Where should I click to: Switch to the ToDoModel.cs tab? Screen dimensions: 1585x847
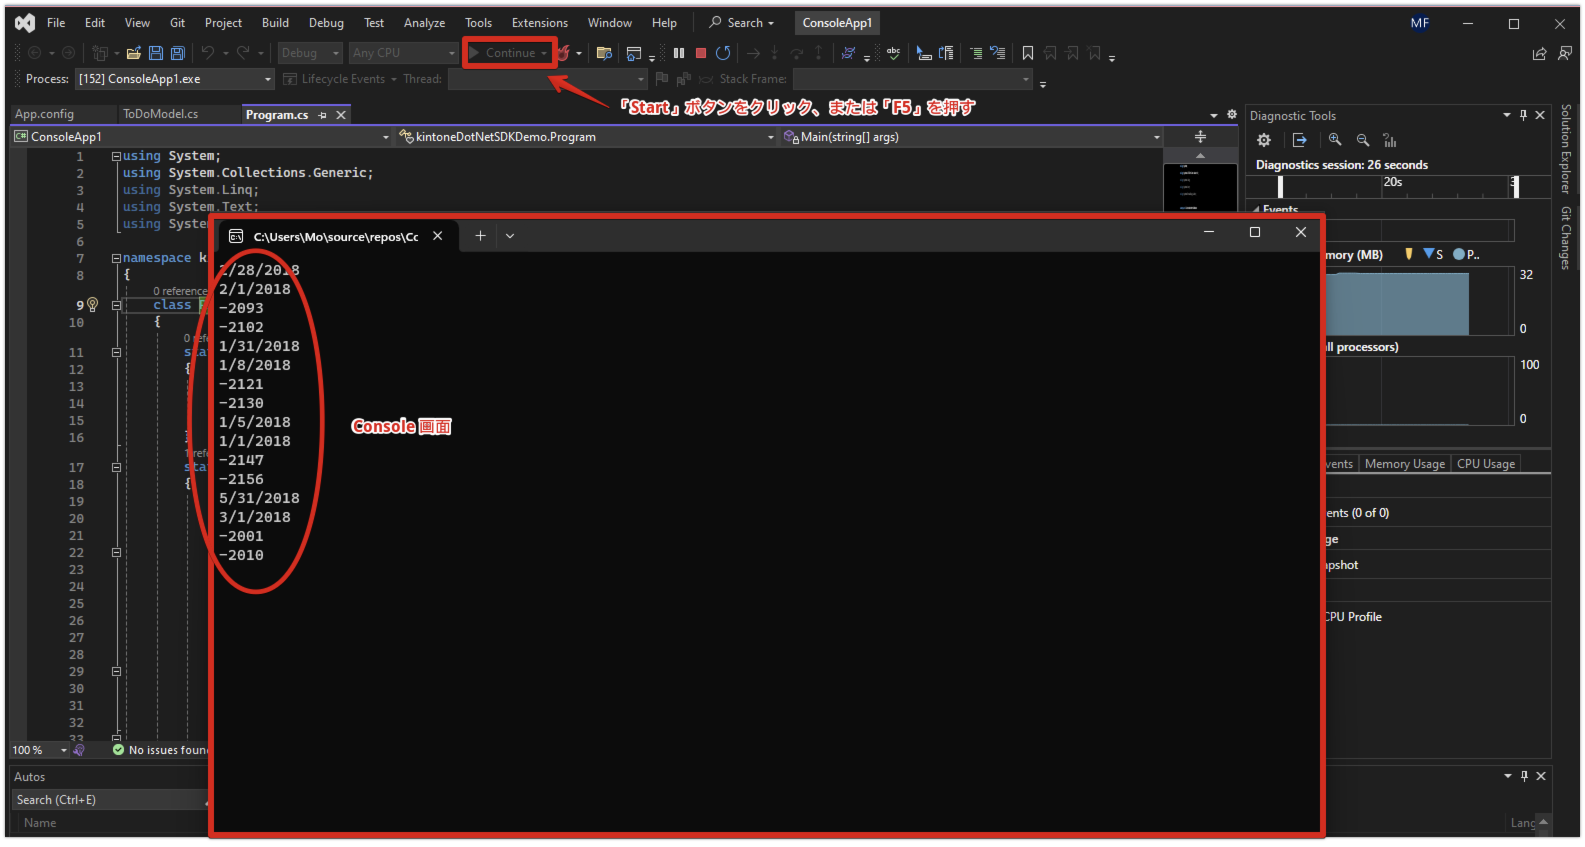[x=161, y=114]
